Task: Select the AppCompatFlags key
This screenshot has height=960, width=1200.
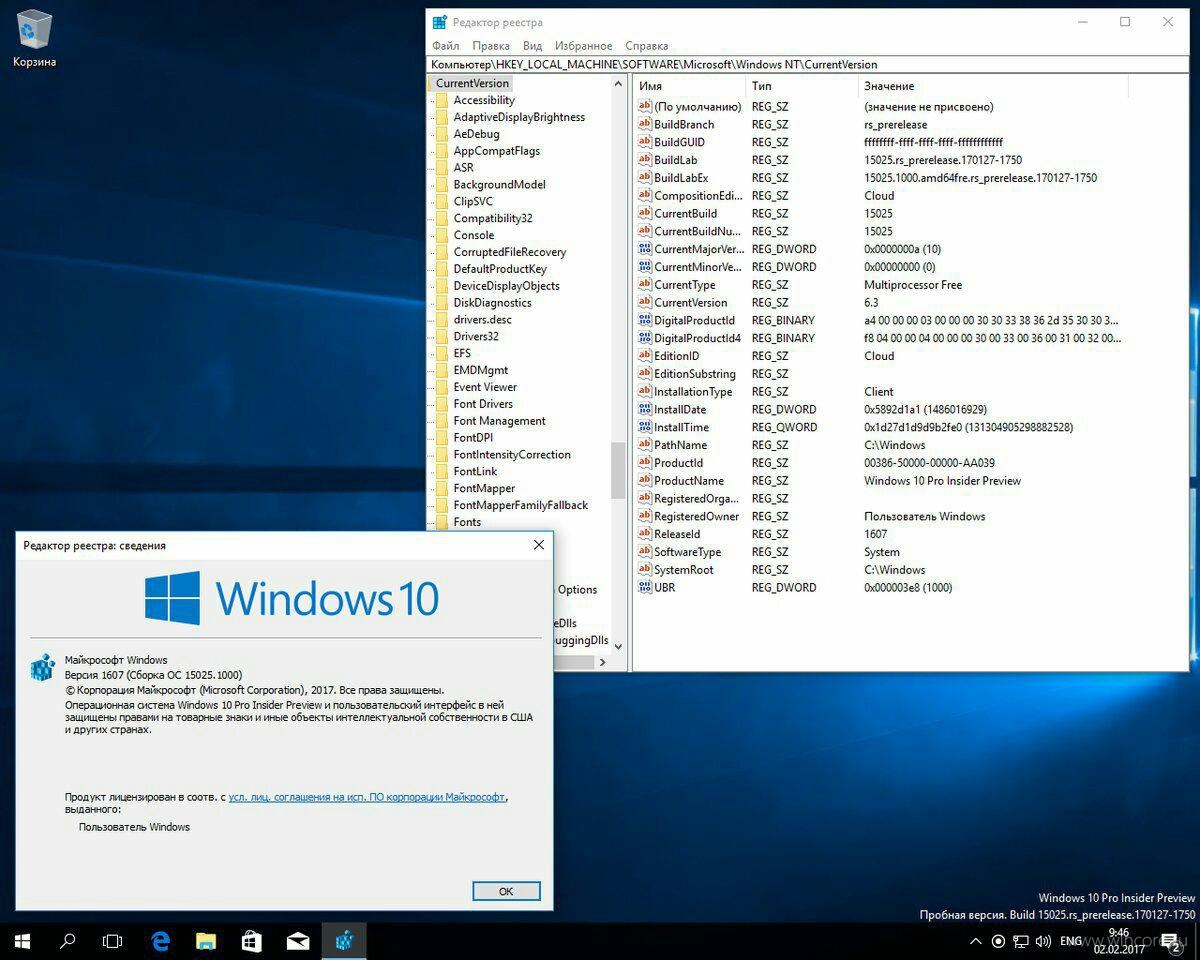Action: pos(496,151)
